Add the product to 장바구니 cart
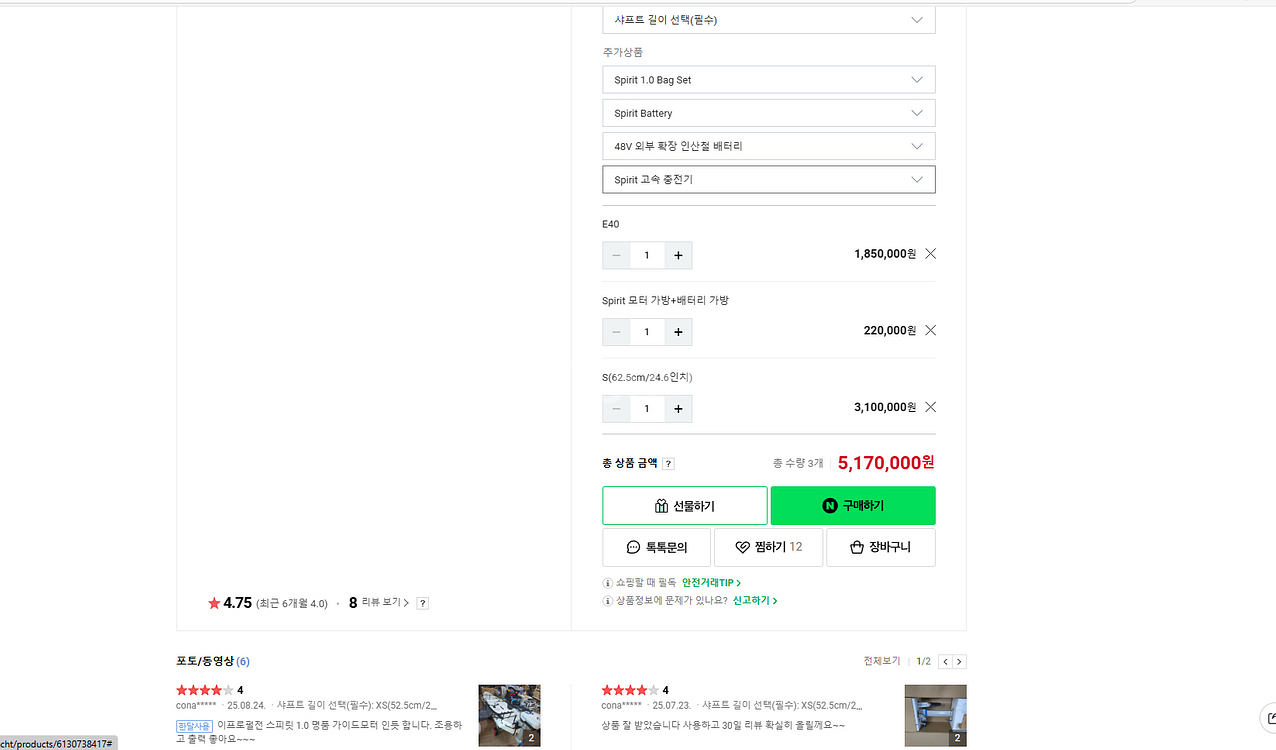Viewport: 1276px width, 750px height. 881,546
